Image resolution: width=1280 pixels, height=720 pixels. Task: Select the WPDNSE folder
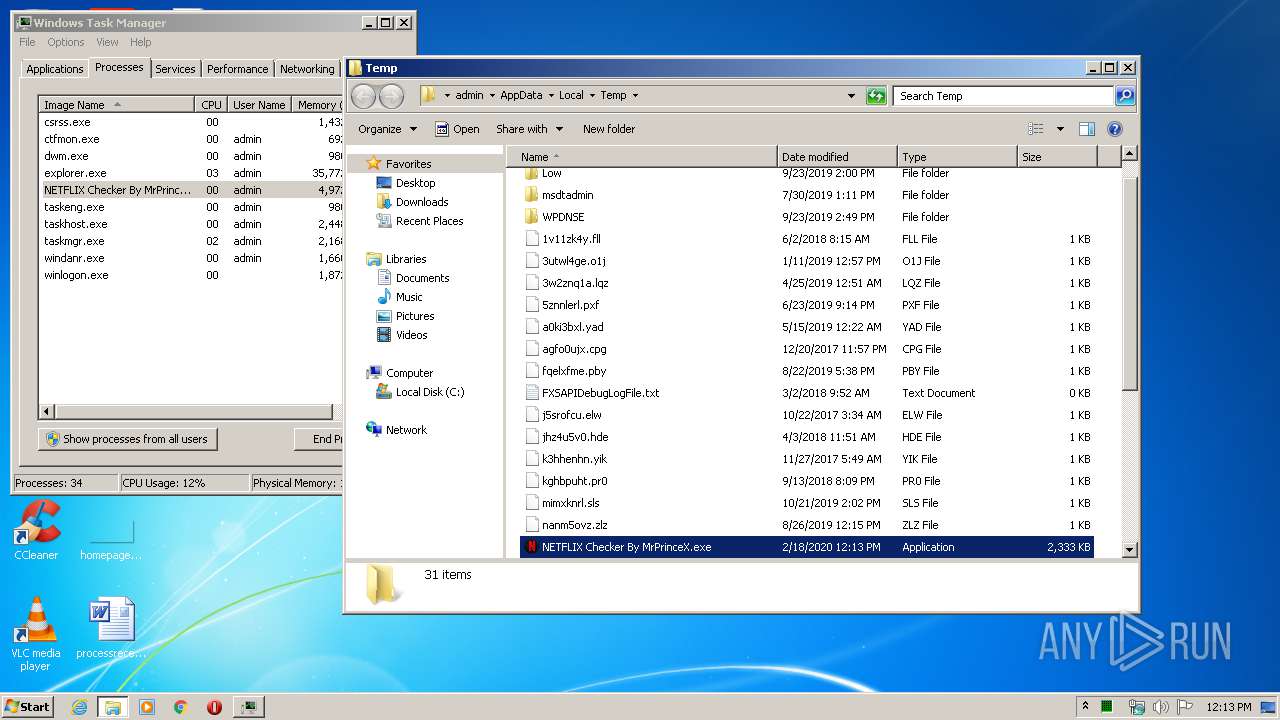pyautogui.click(x=563, y=217)
